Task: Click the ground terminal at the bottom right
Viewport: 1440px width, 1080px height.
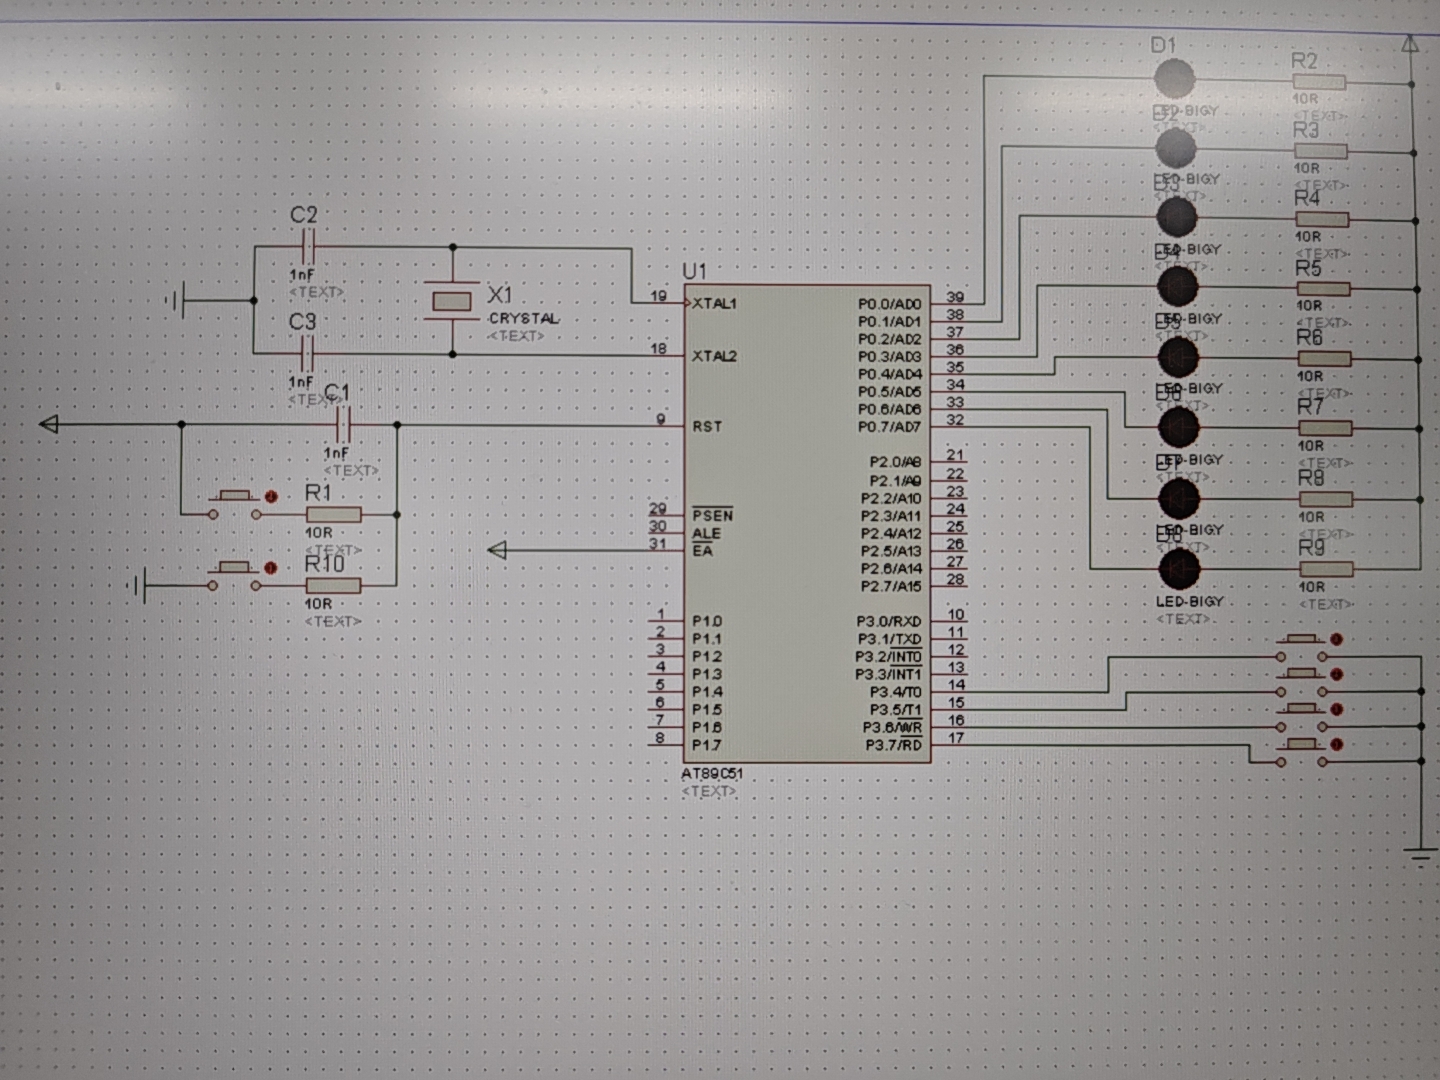Action: click(1420, 857)
